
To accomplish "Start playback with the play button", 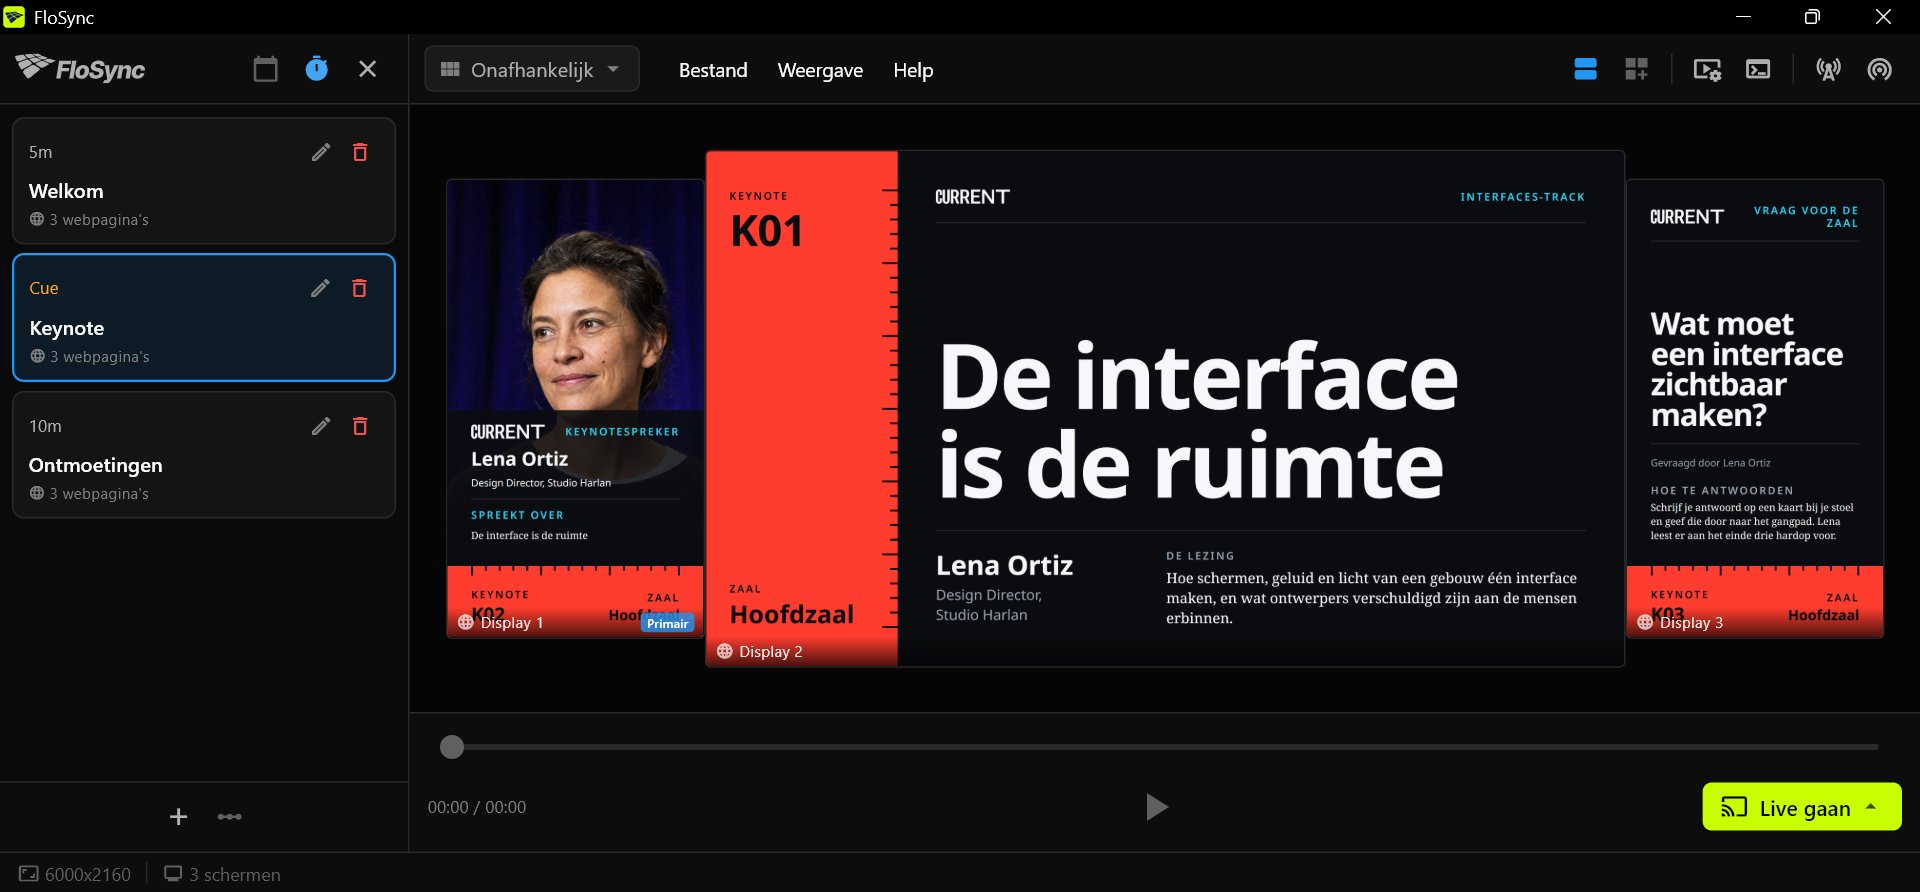I will [x=1156, y=807].
